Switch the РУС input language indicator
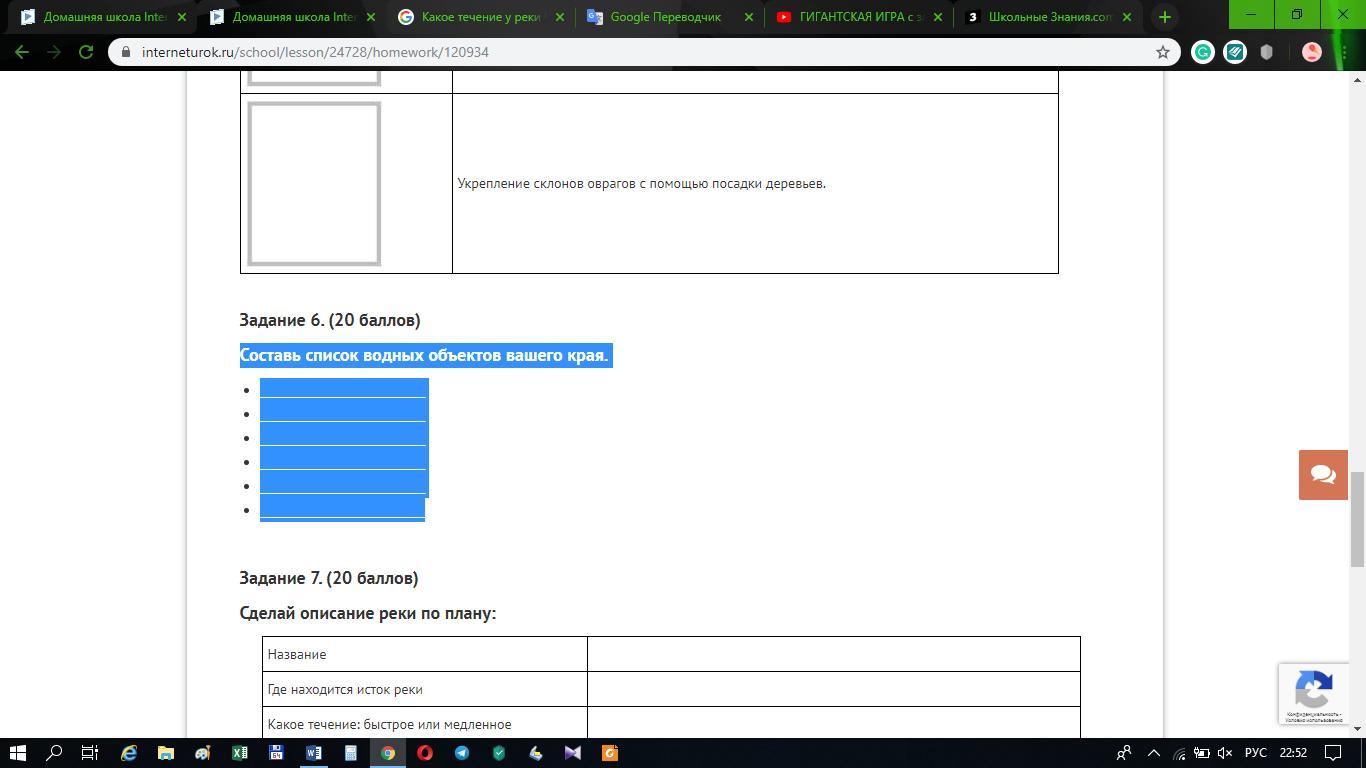The image size is (1366, 768). coord(1255,753)
